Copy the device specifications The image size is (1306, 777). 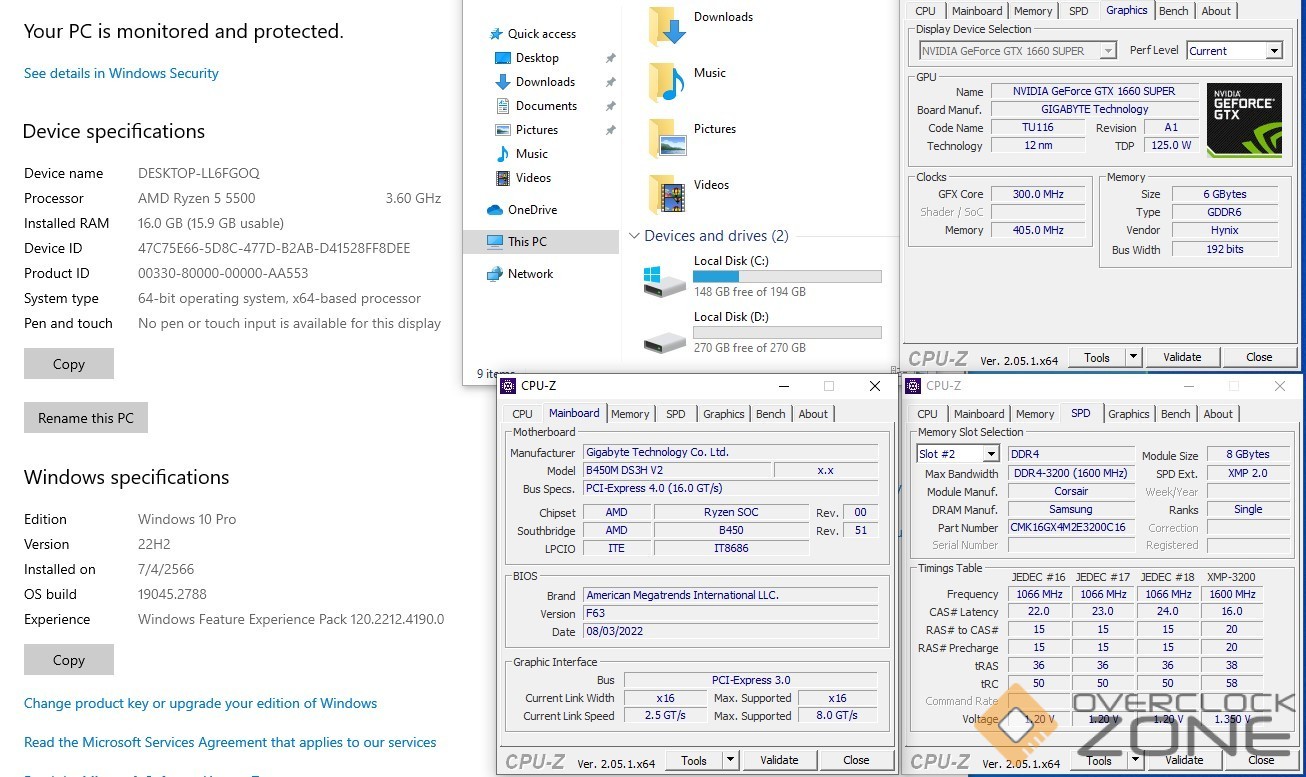coord(69,364)
